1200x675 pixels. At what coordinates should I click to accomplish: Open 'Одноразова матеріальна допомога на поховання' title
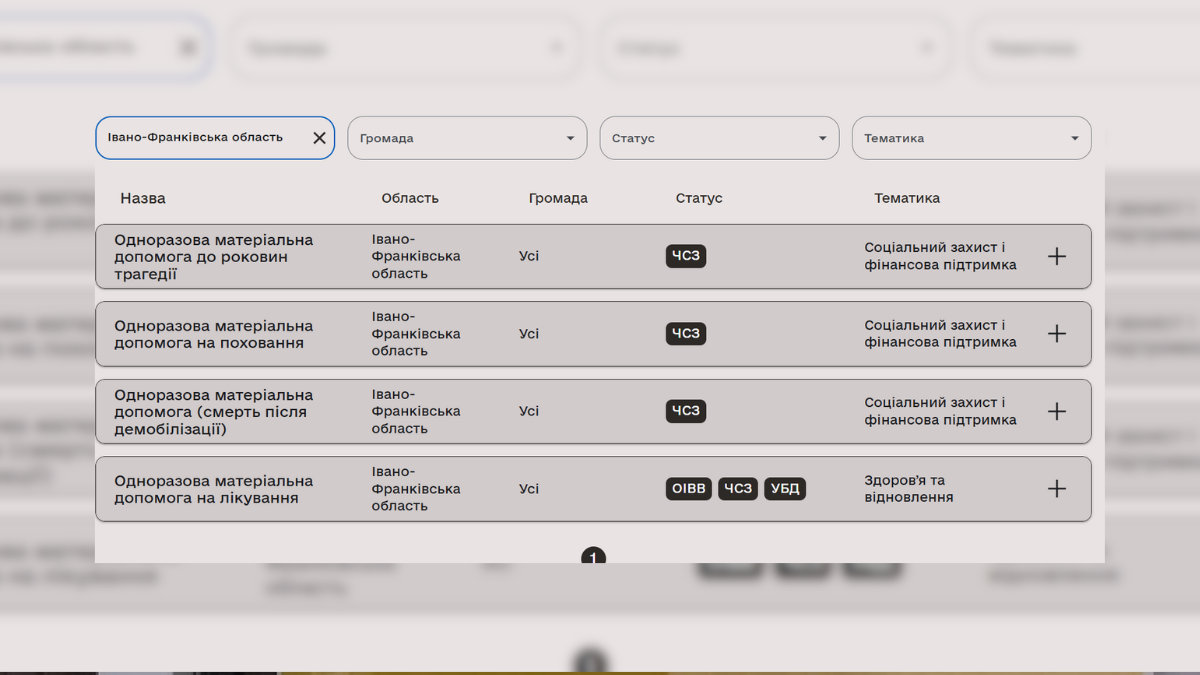213,334
